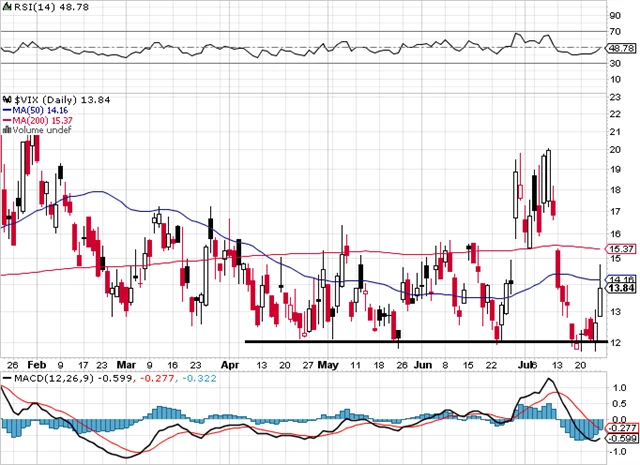Click the red line marker beside MA(200)
The image size is (640, 465).
point(6,122)
